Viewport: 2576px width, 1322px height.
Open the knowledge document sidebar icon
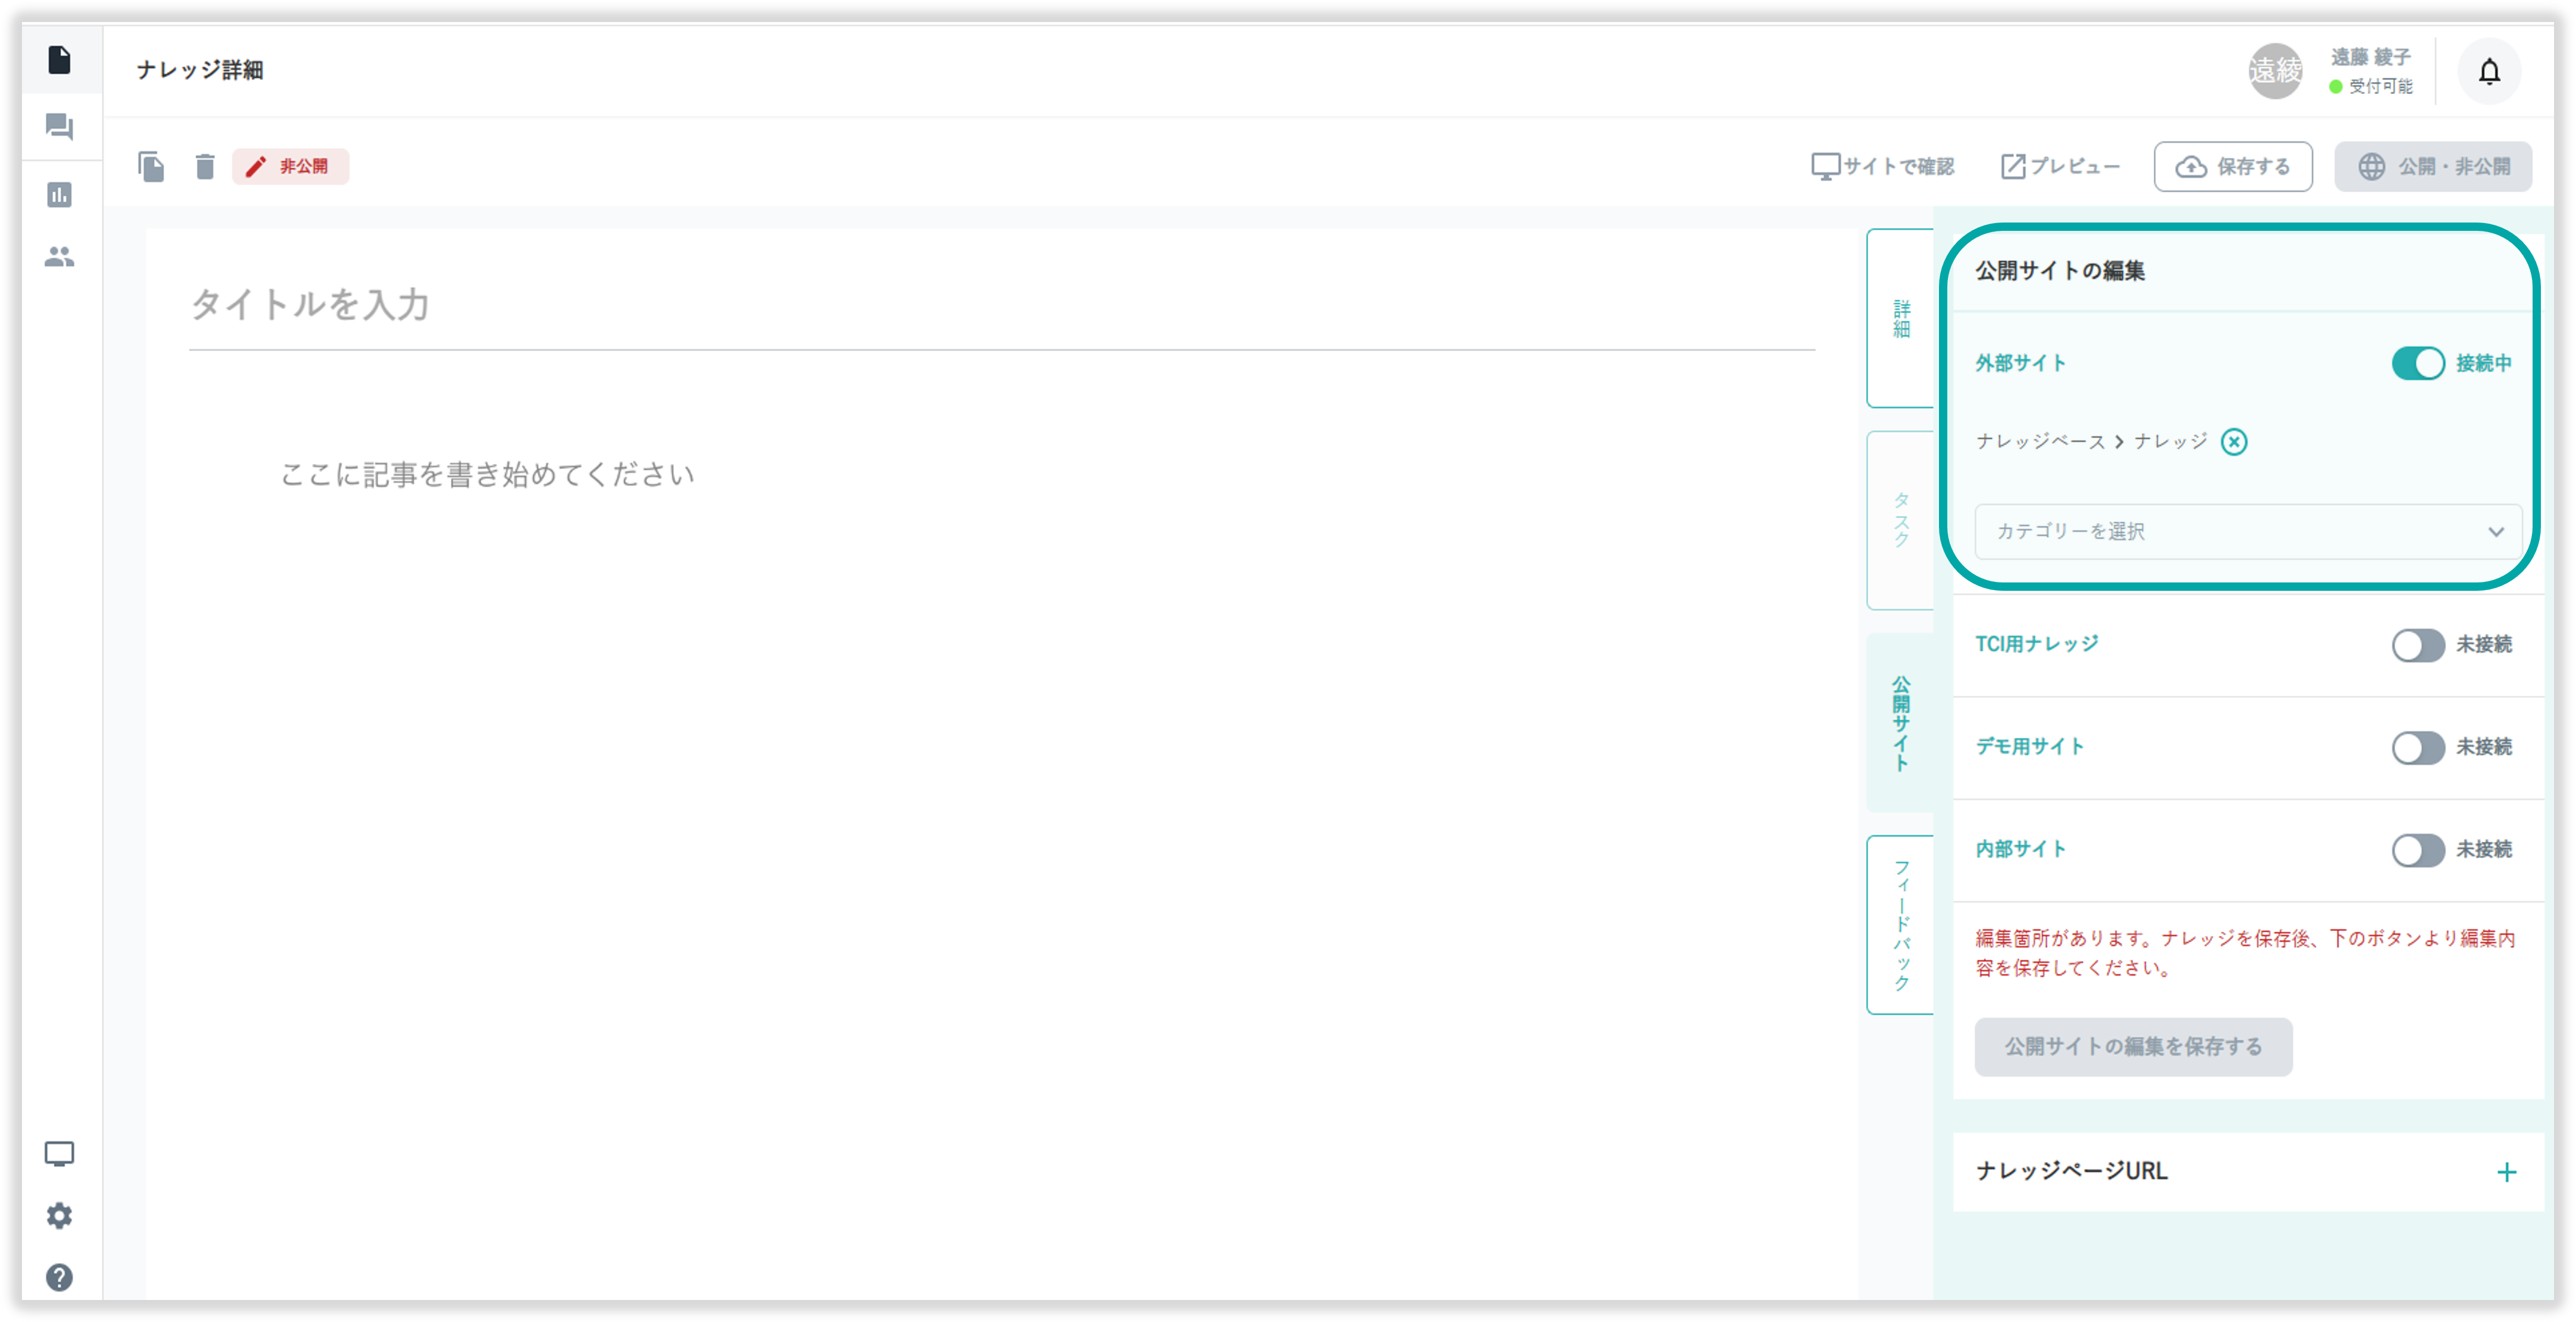click(x=59, y=60)
